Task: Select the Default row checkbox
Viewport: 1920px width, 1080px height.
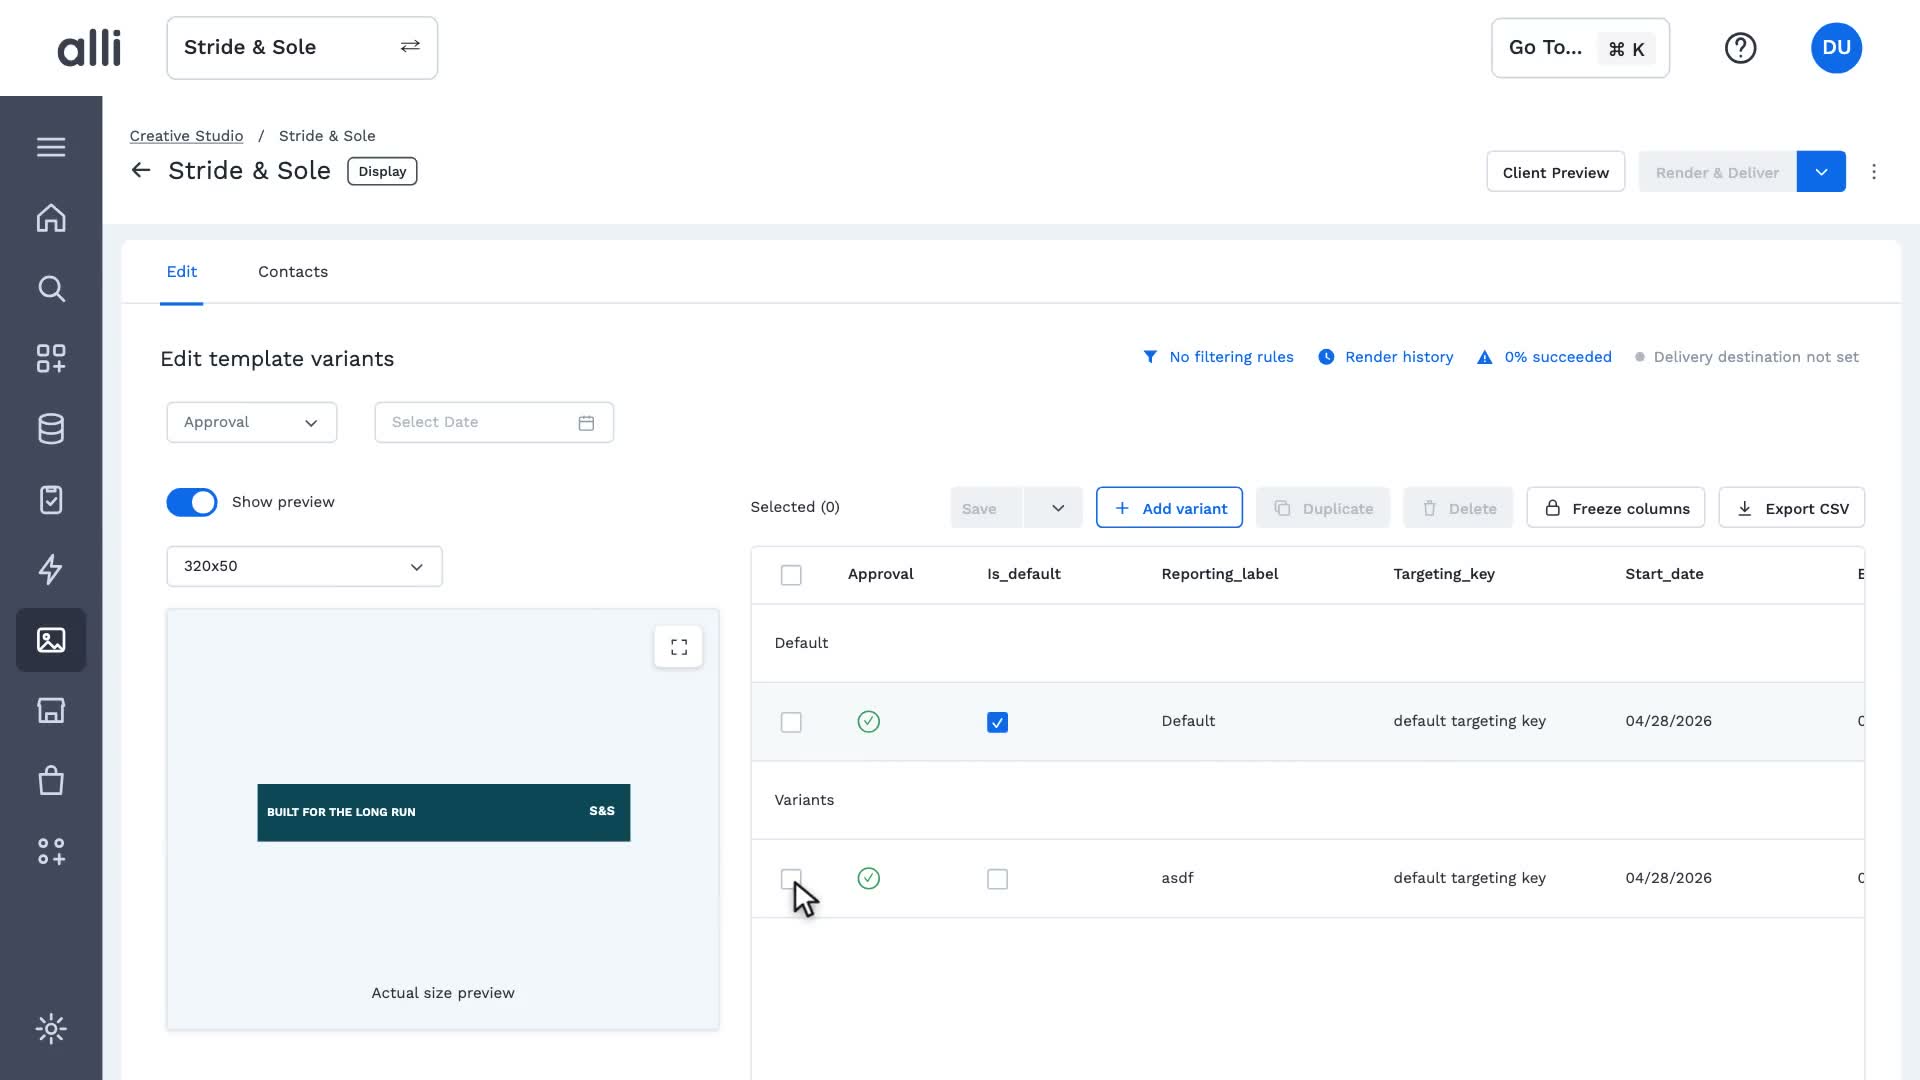Action: [791, 722]
